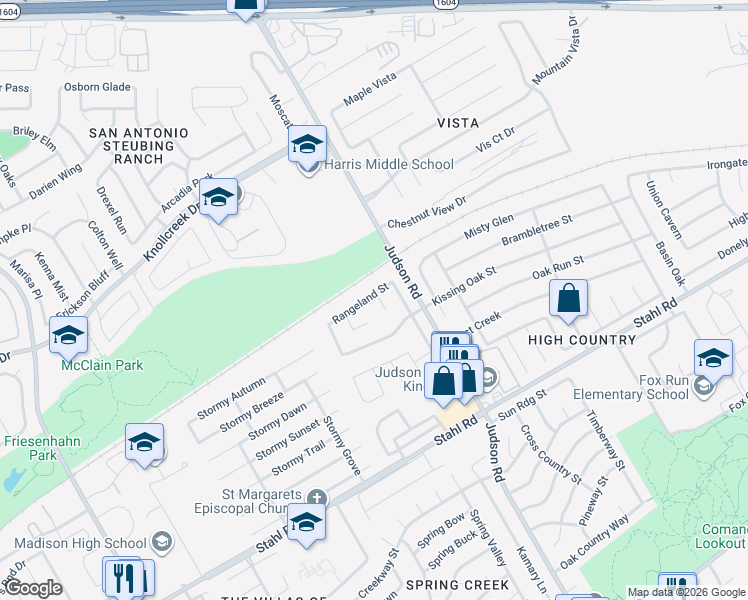Click the VISTA neighborhood label
Viewport: 748px width, 600px height.
(x=458, y=123)
